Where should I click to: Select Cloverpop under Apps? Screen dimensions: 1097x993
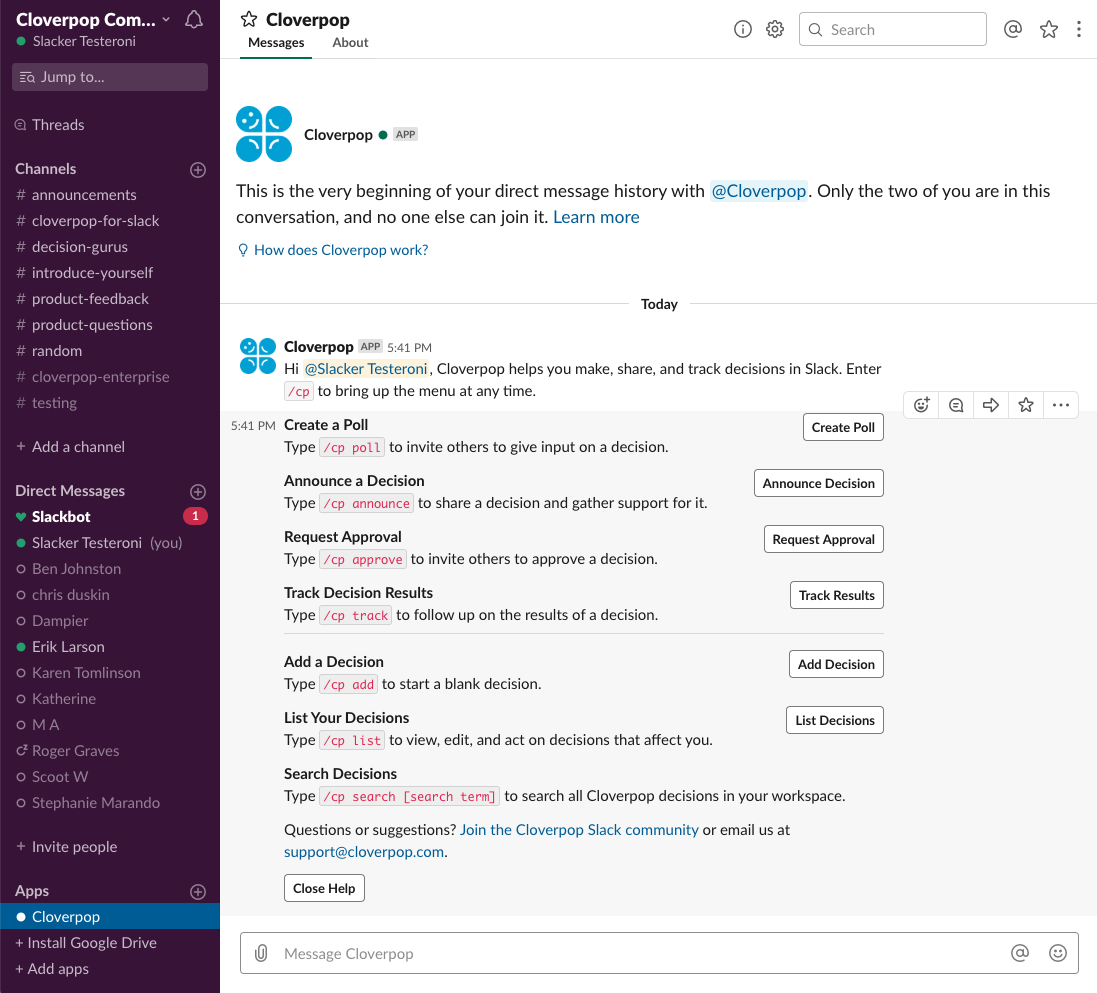[110, 917]
